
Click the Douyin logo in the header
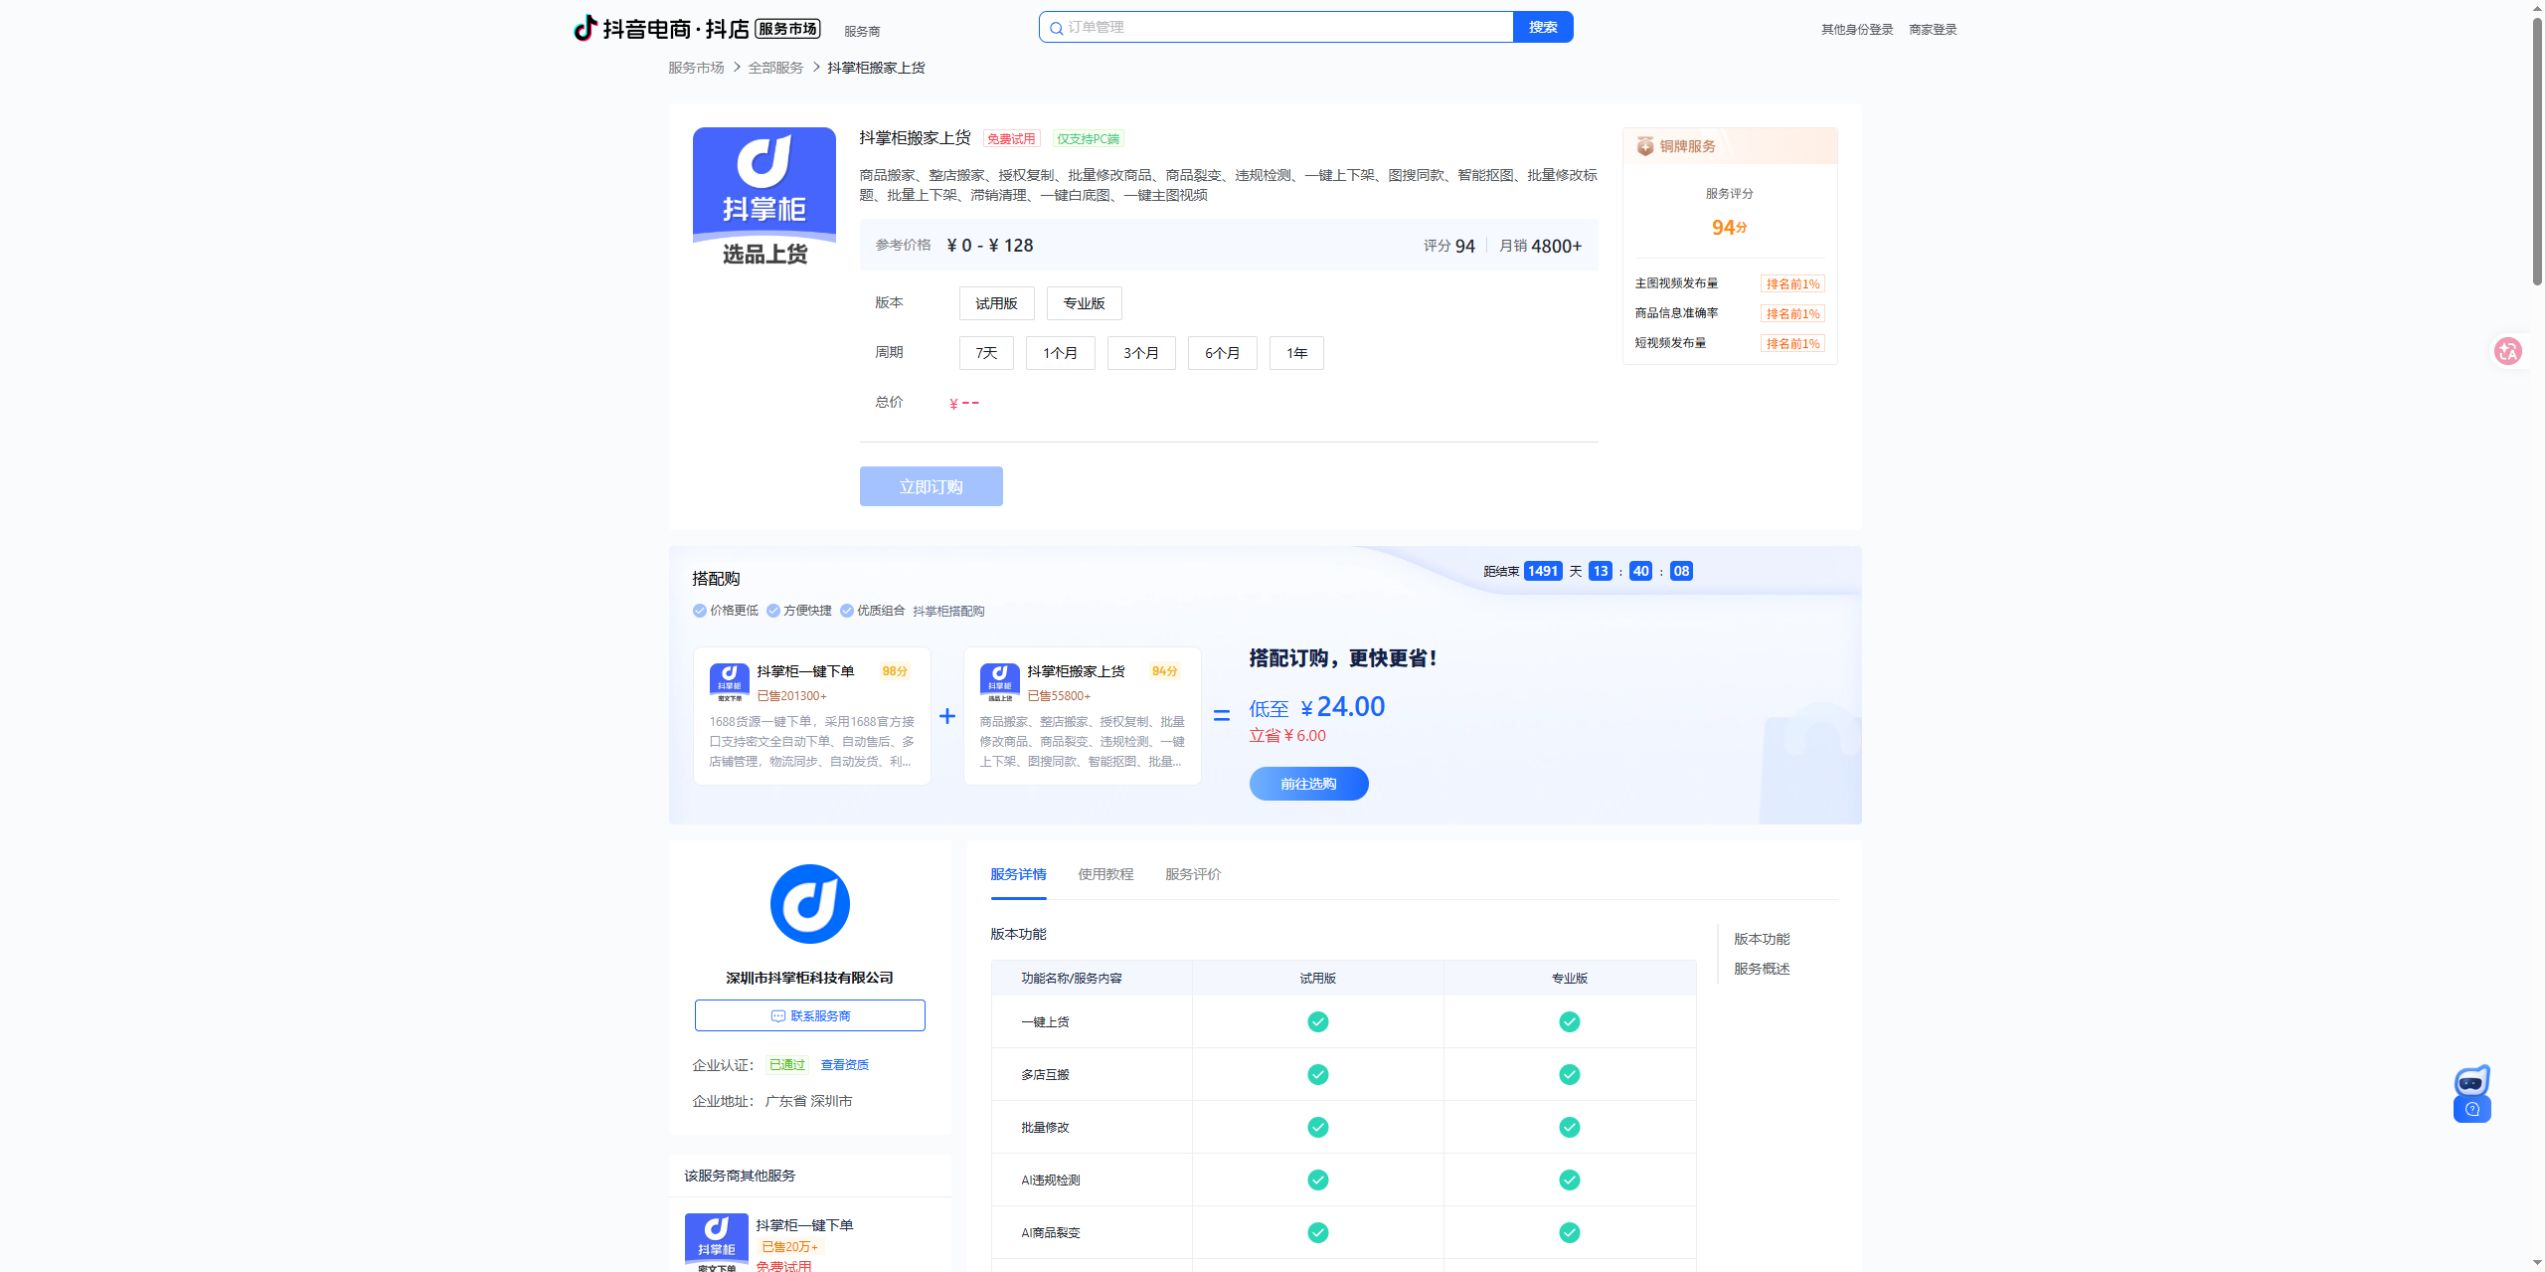pyautogui.click(x=585, y=28)
